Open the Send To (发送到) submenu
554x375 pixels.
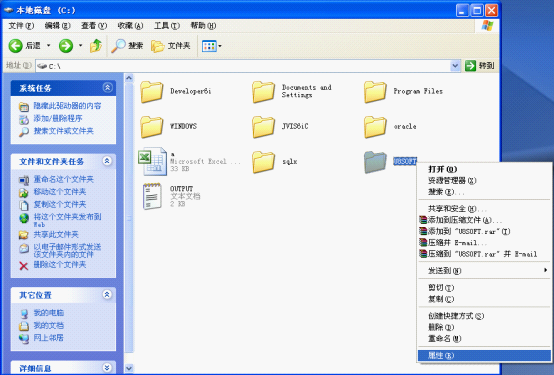tap(484, 271)
